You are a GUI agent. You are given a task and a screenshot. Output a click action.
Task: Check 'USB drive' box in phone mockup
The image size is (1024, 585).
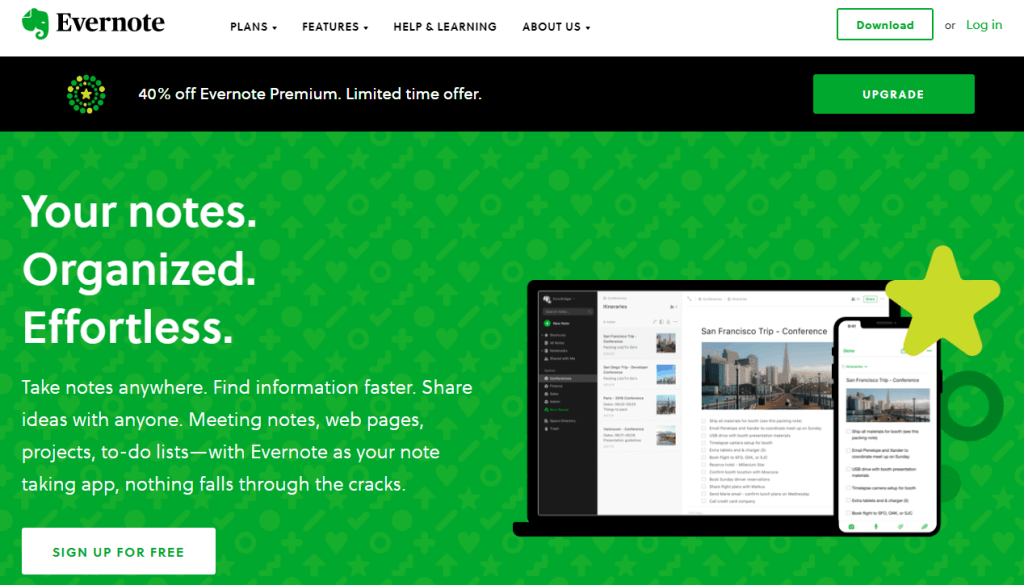[x=848, y=469]
